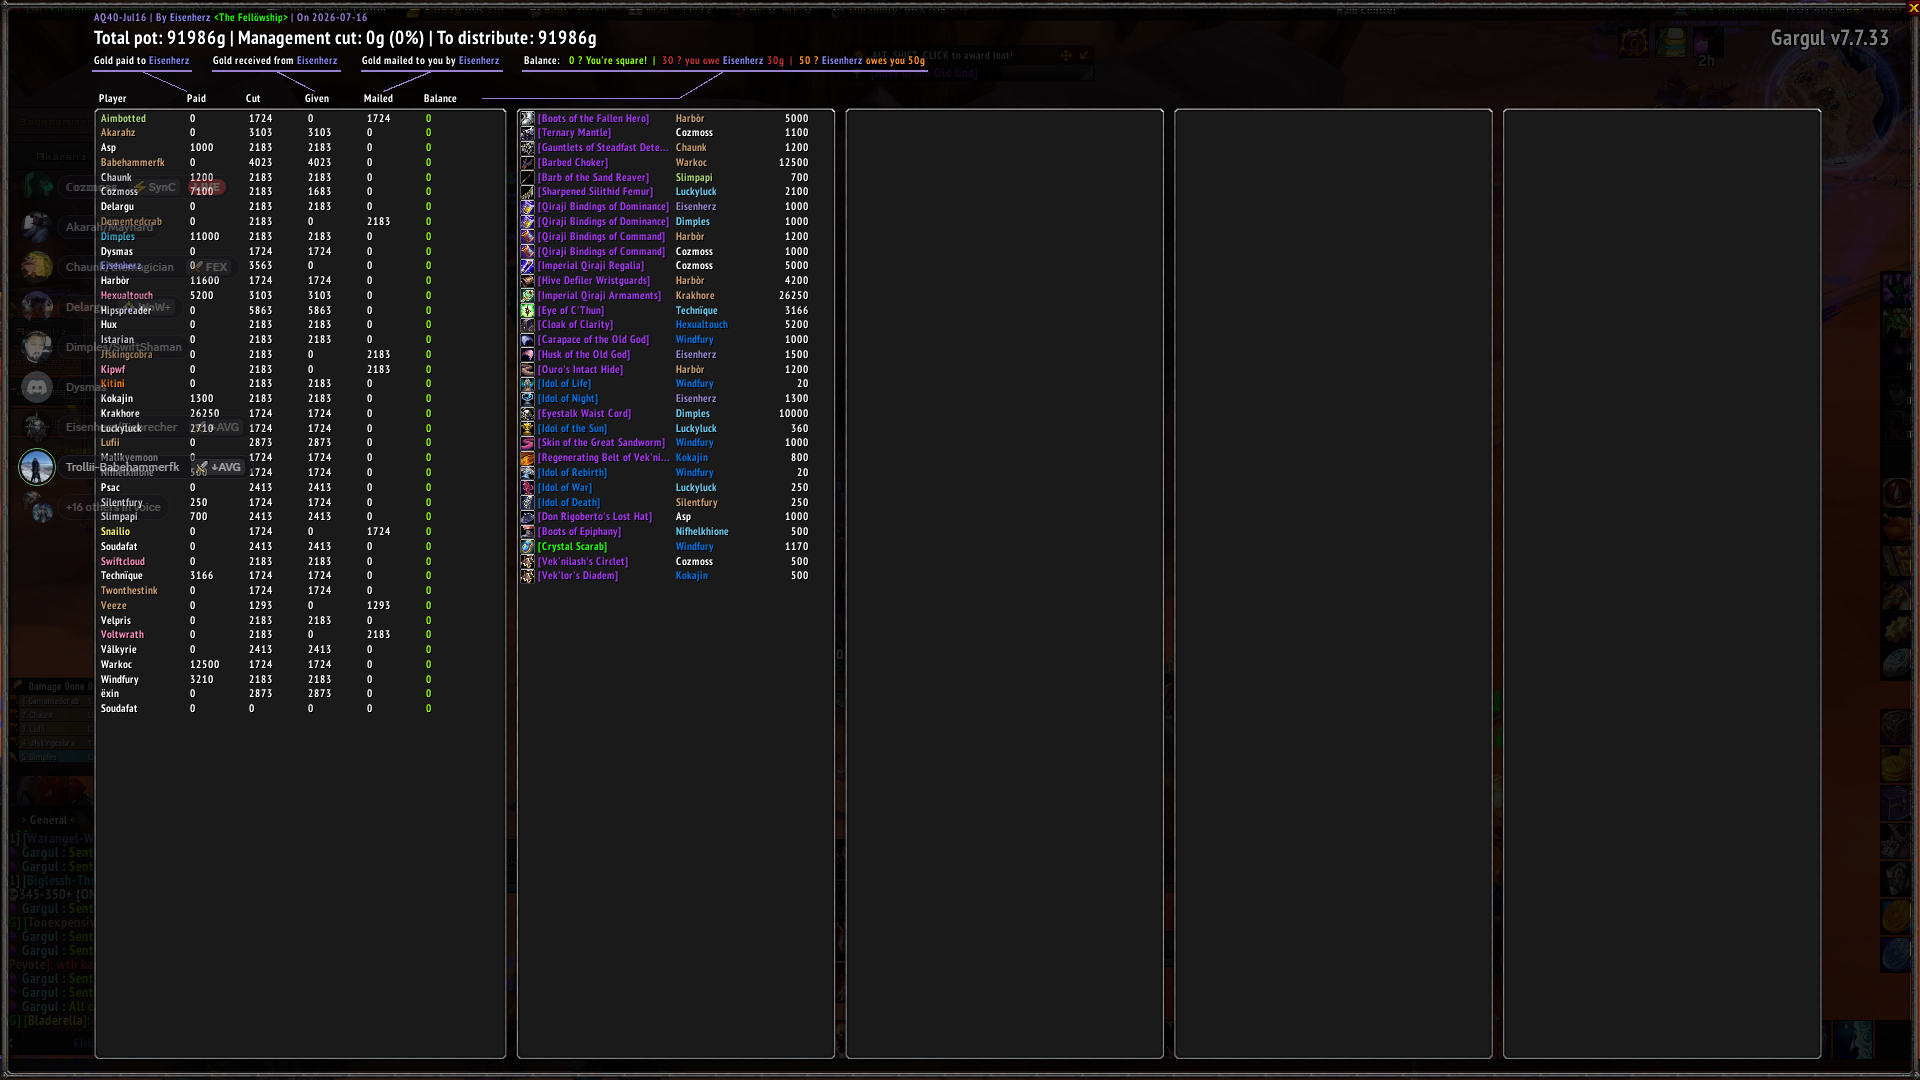
Task: Click the Ternary Mantle item icon
Action: point(527,133)
